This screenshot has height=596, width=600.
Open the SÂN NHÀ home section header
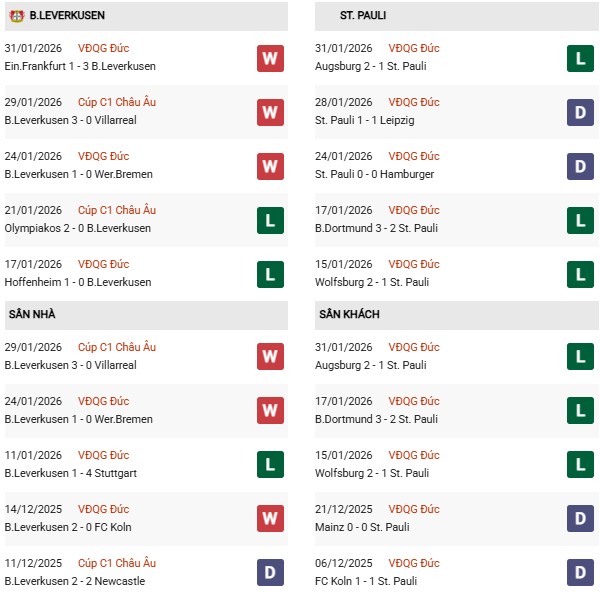(x=32, y=314)
